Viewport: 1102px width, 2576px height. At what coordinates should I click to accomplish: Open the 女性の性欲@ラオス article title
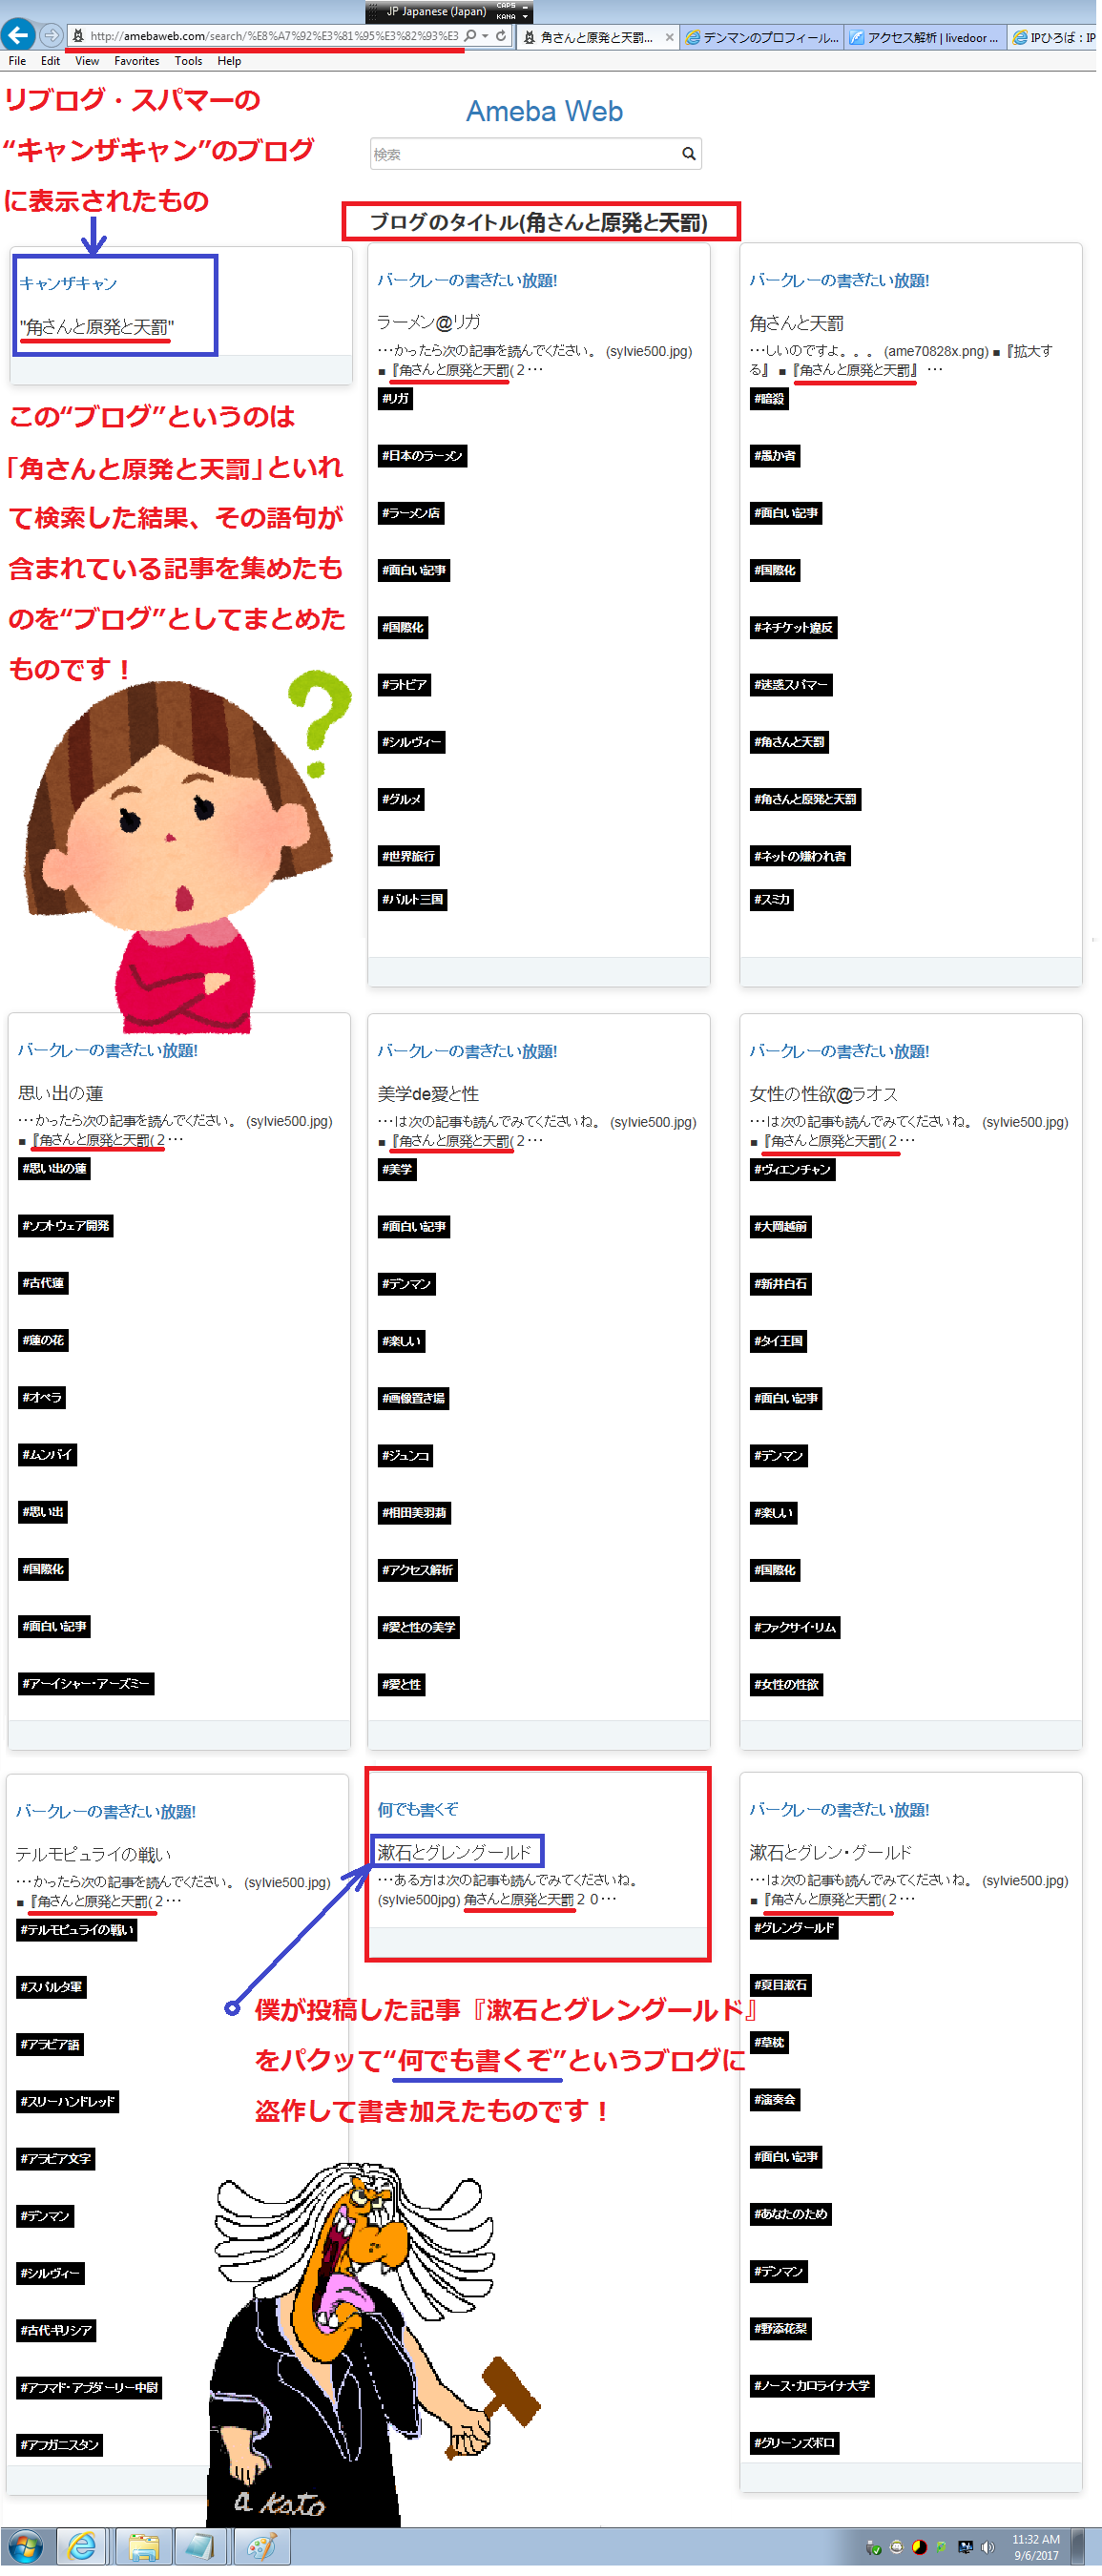(824, 1094)
